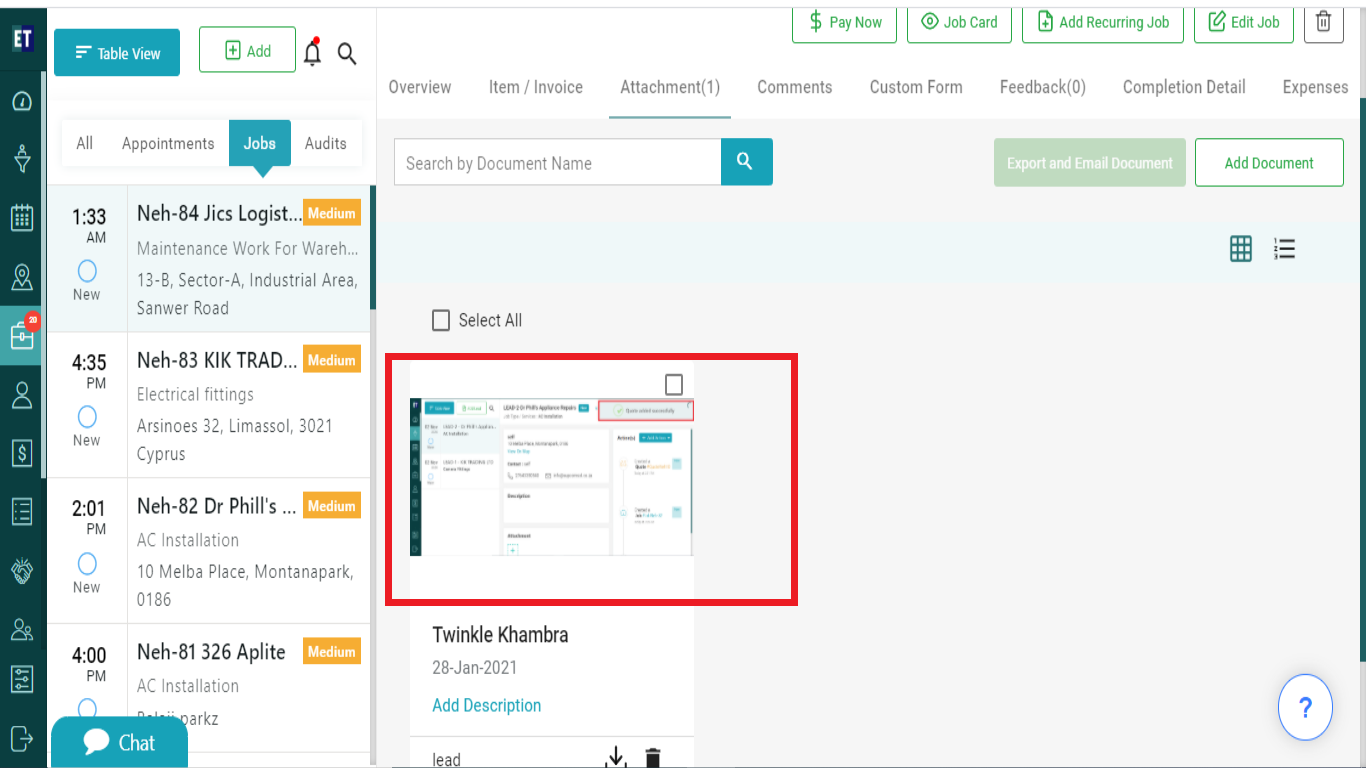Open the dashboard gauge icon in sidebar
Image resolution: width=1366 pixels, height=768 pixels.
tap(22, 101)
